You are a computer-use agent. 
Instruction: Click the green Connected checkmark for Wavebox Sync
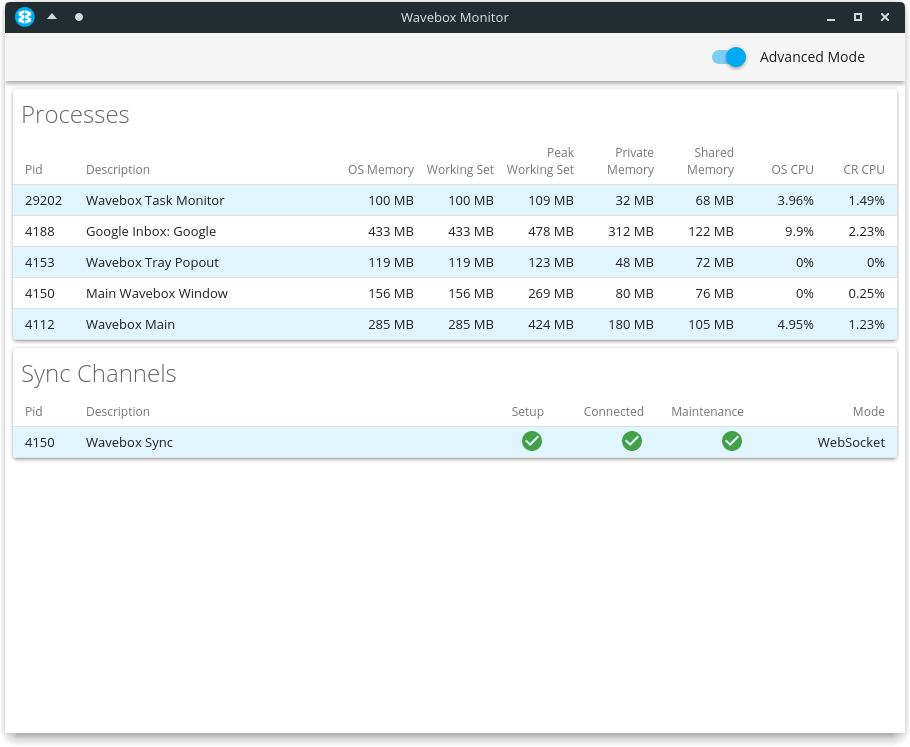[x=632, y=441]
